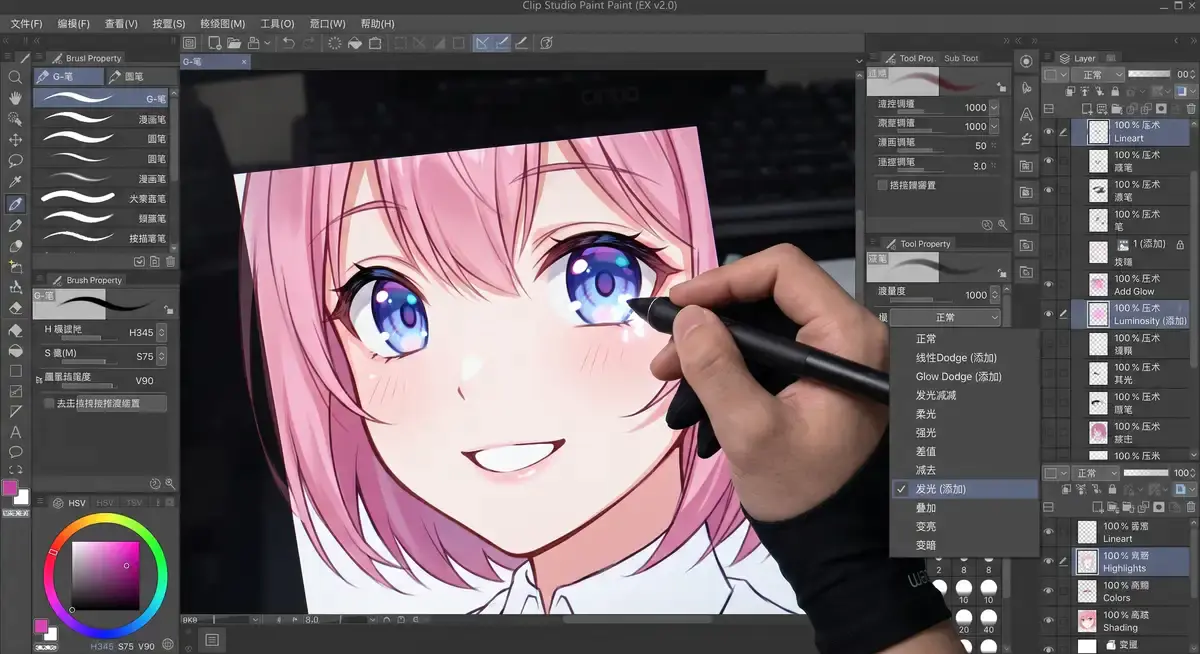Adjust the S75 saturation stepper
This screenshot has height=654, width=1200.
[x=161, y=356]
